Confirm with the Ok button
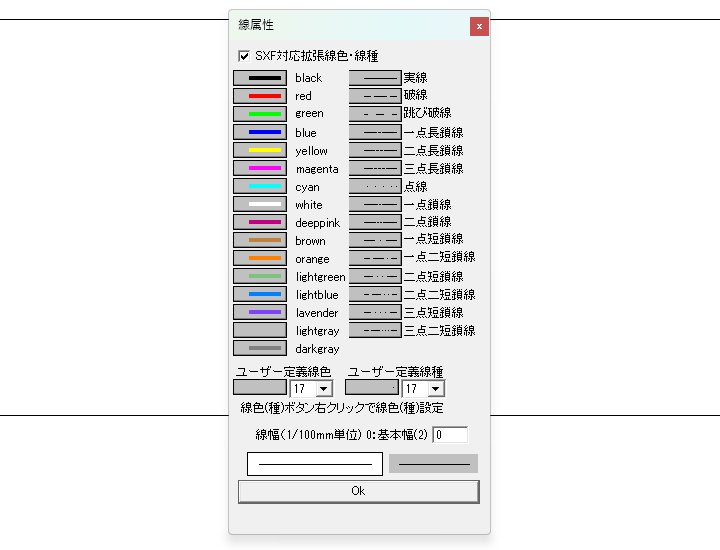720x550 pixels. [x=359, y=492]
